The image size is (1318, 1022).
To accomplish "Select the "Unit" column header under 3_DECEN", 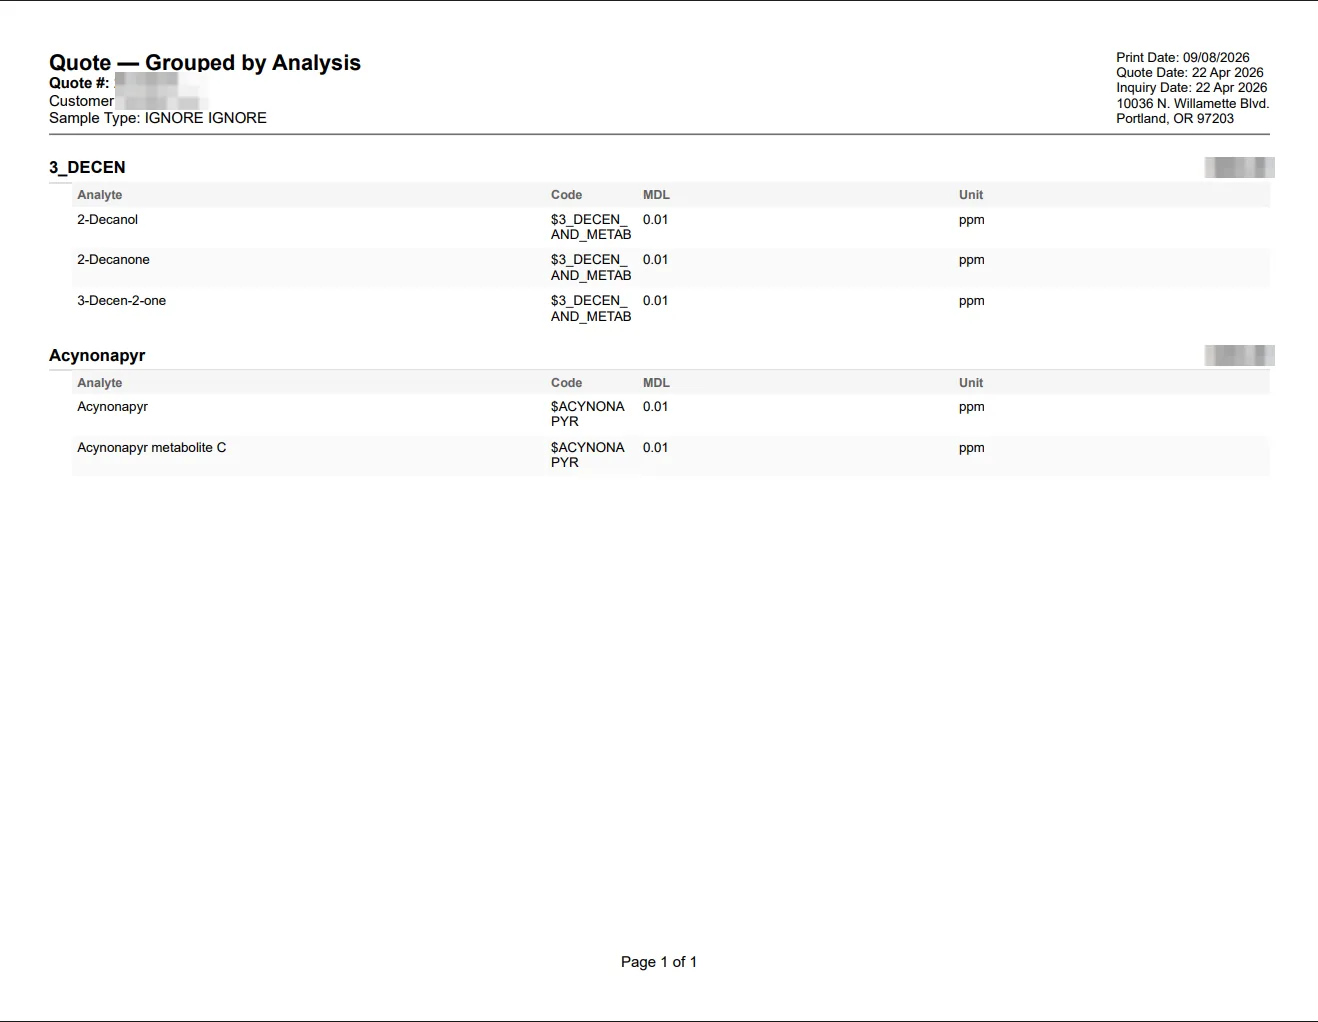I will 971,195.
